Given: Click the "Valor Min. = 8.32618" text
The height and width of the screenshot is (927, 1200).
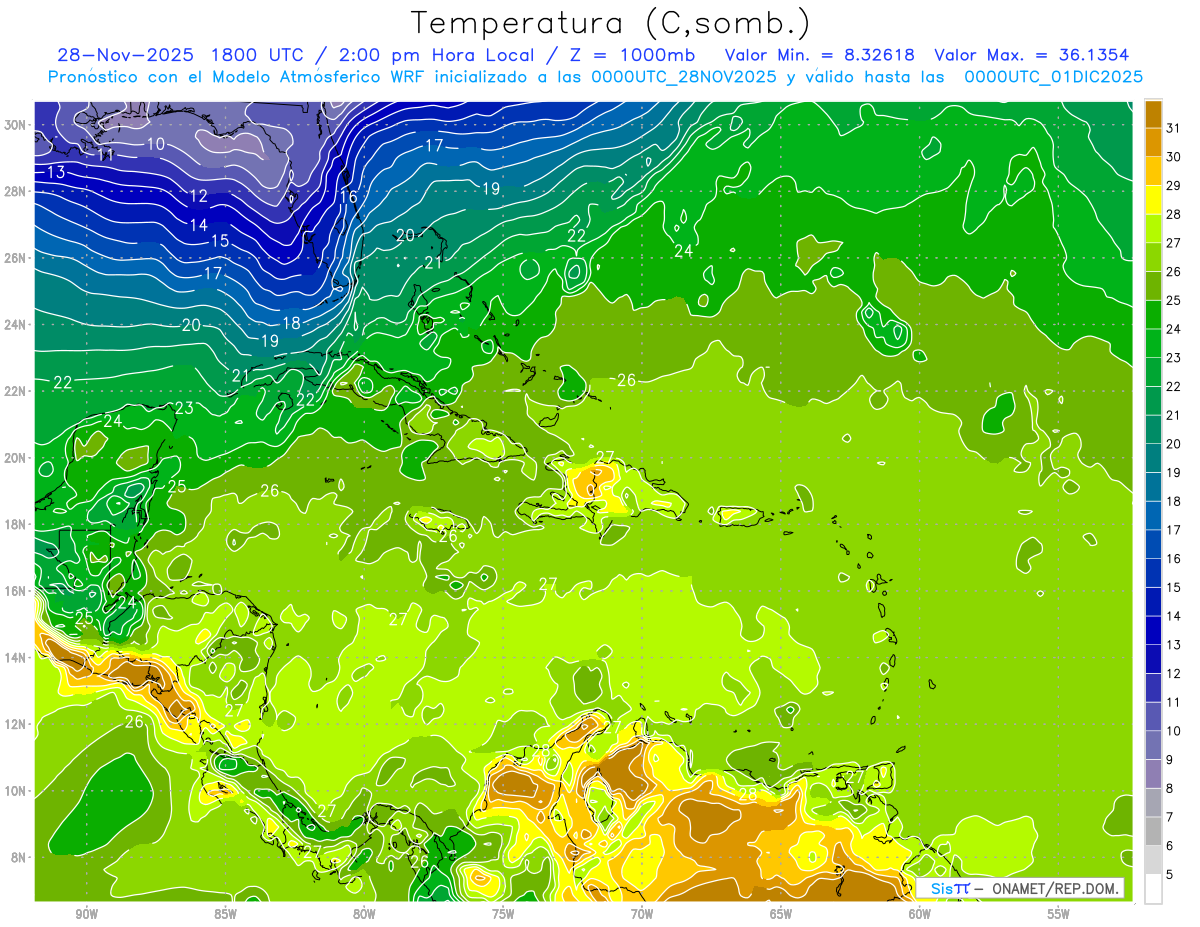Looking at the screenshot, I should point(821,55).
